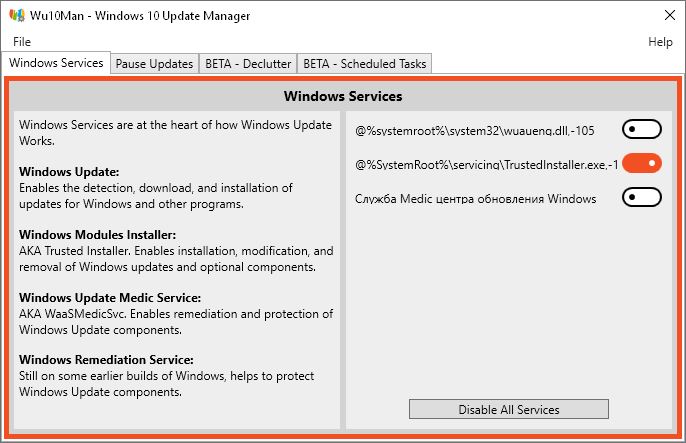Click the Служба Medic центра обновления label
The image size is (686, 443).
(x=475, y=198)
